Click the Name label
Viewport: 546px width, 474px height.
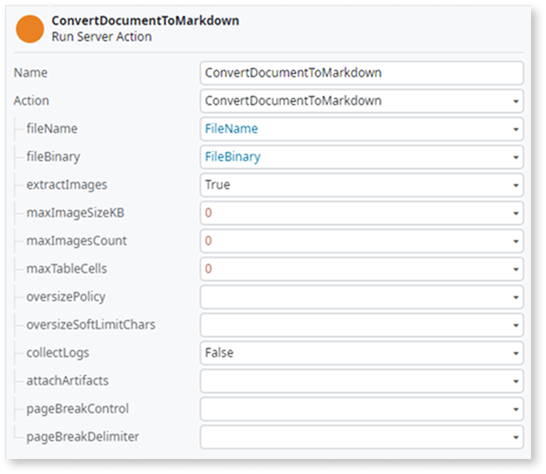30,73
